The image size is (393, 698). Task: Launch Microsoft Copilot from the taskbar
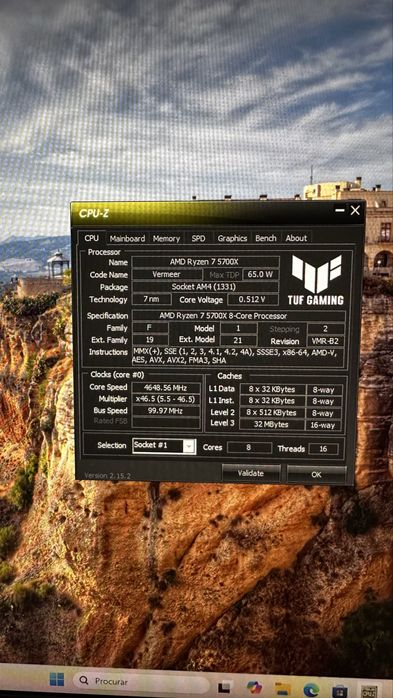coord(254,687)
